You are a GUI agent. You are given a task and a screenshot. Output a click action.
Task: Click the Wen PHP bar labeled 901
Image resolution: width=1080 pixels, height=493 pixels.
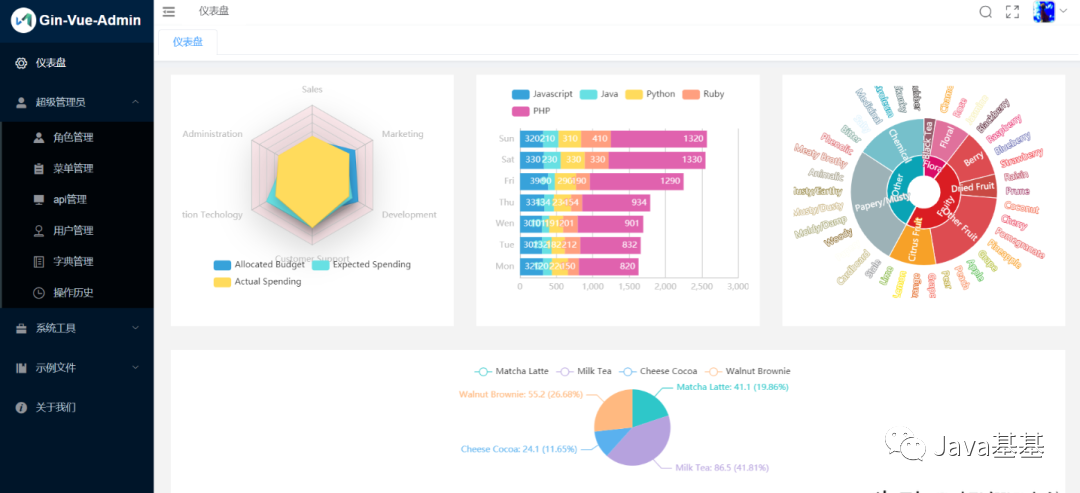611,224
